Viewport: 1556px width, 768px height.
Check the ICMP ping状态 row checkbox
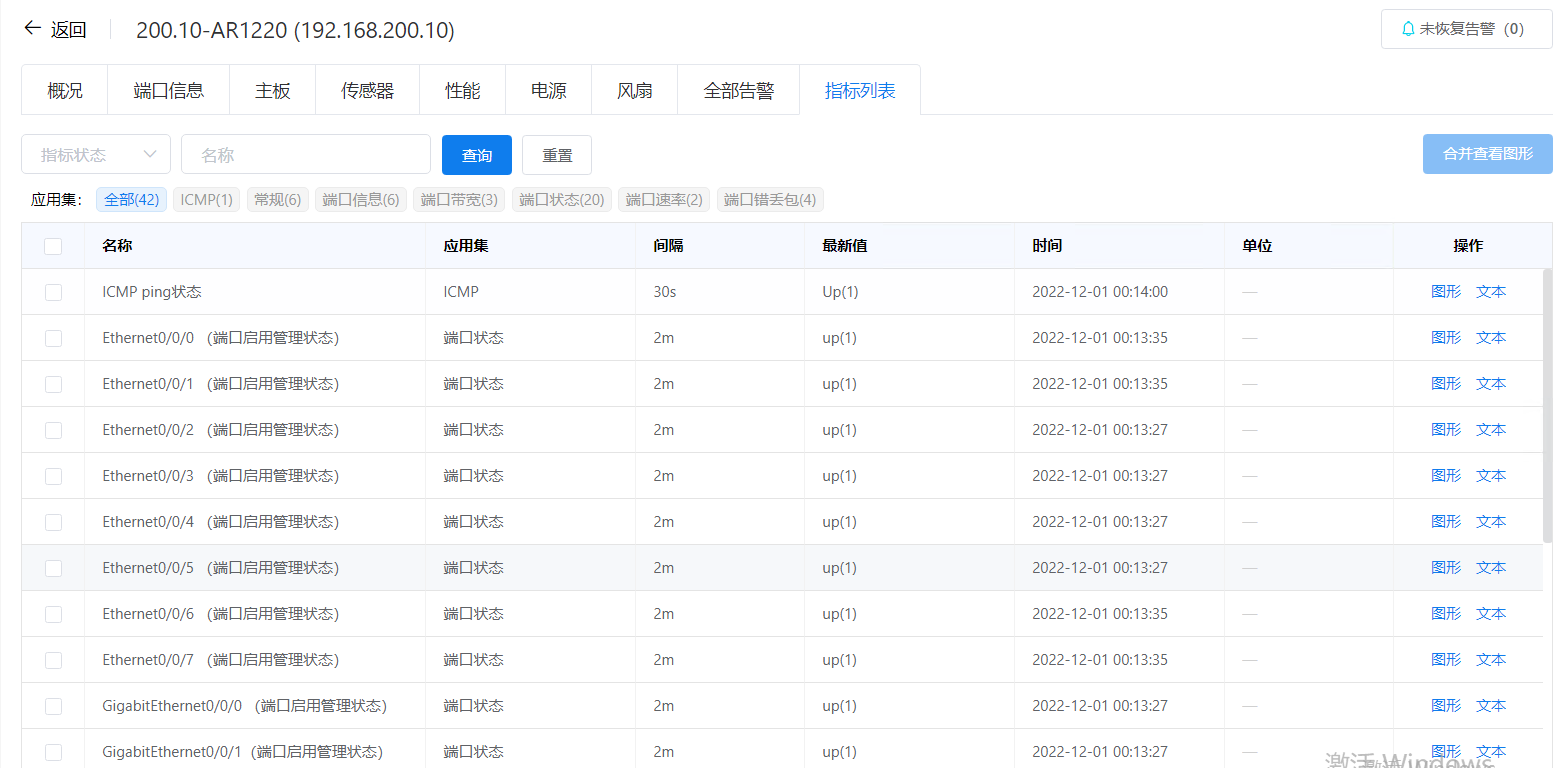tap(53, 292)
